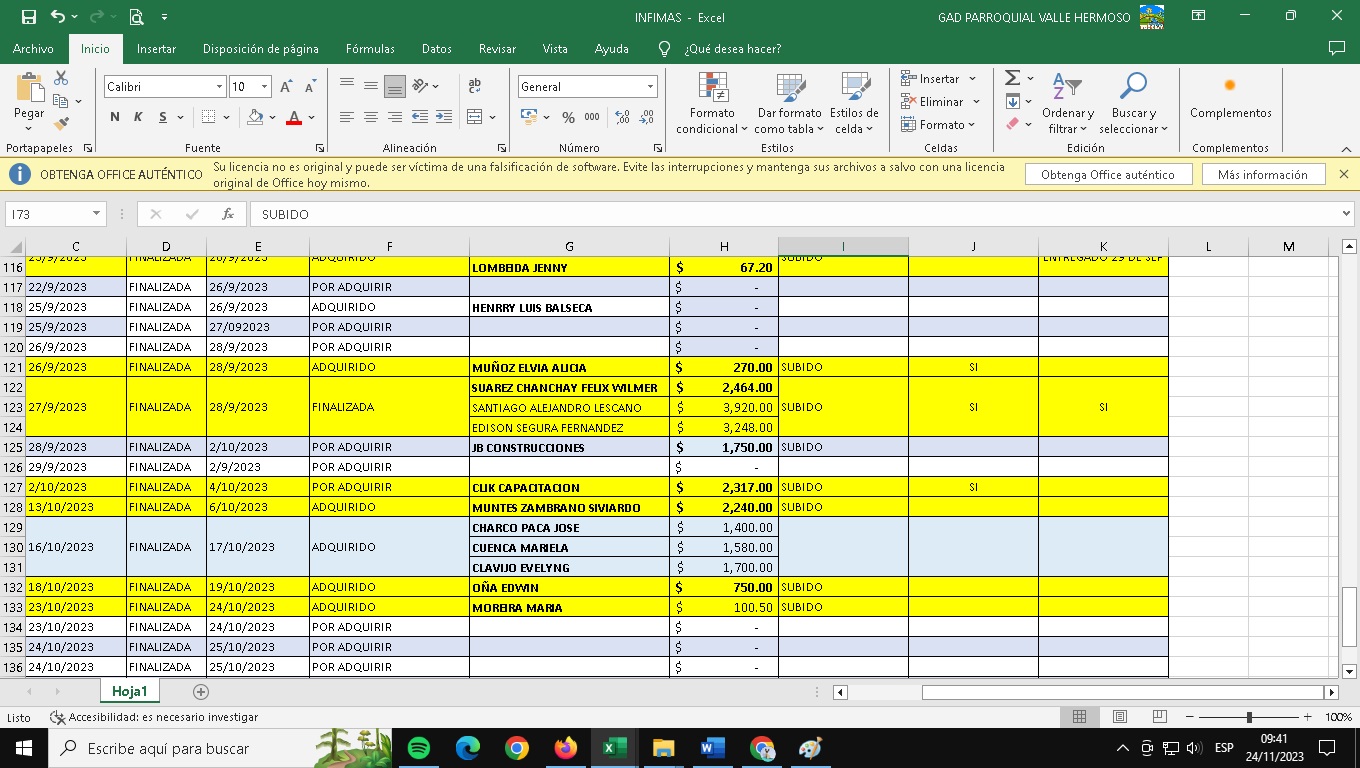Expand the Calibri font name dropdown
The image size is (1360, 768).
pyautogui.click(x=219, y=87)
